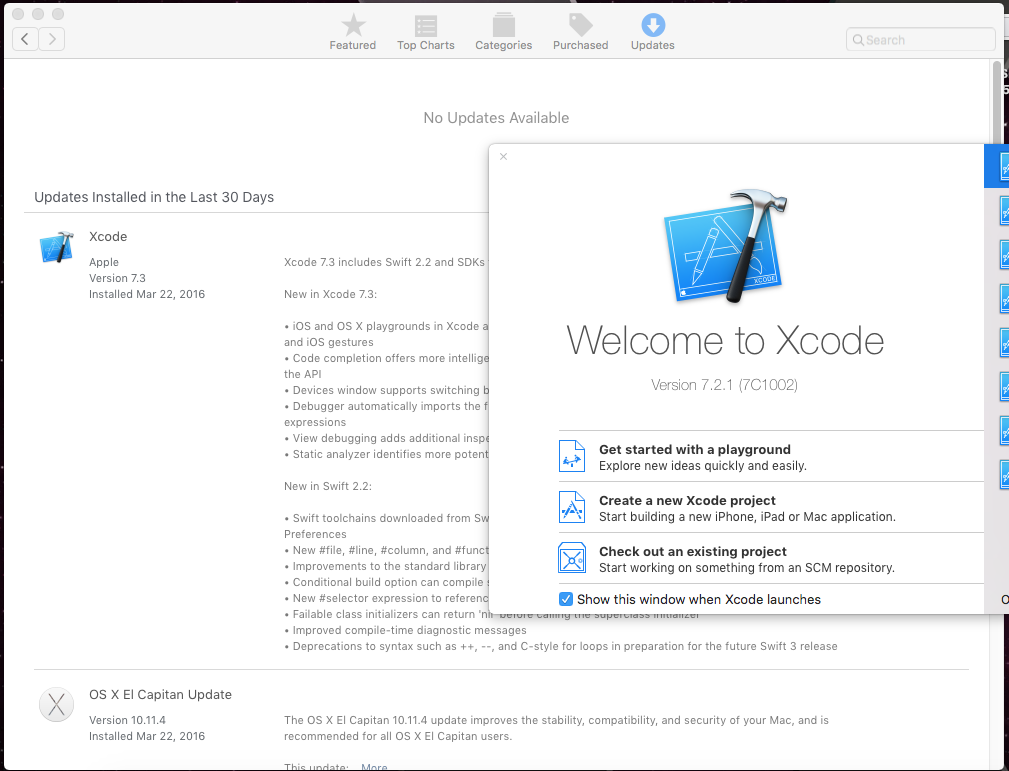Image resolution: width=1009 pixels, height=771 pixels.
Task: Click 'Improved compile-time diagnostic messages' line
Action: tap(409, 630)
